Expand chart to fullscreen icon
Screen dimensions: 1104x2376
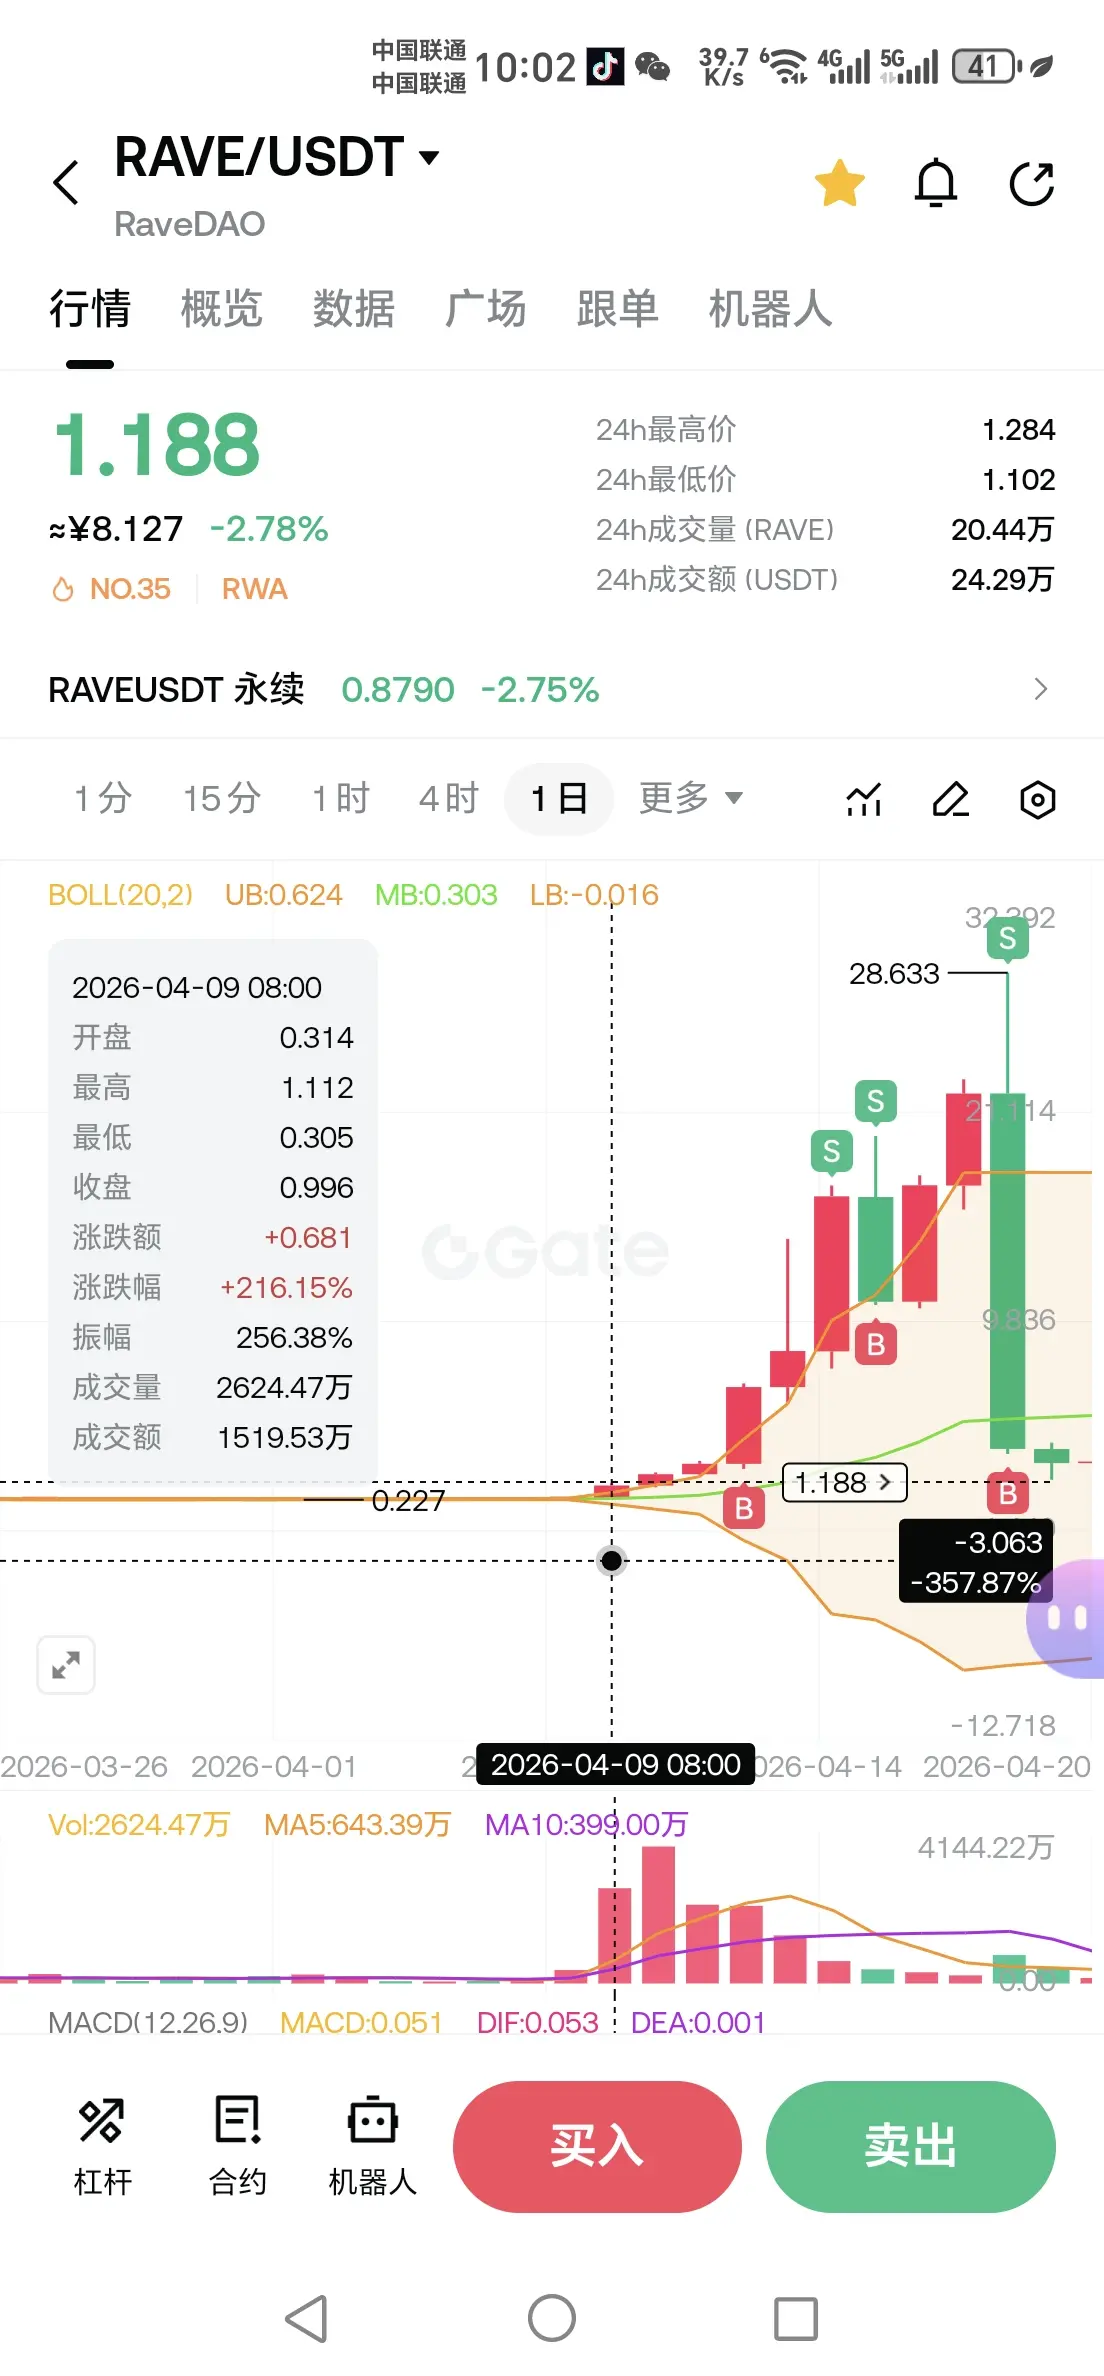[x=66, y=1665]
